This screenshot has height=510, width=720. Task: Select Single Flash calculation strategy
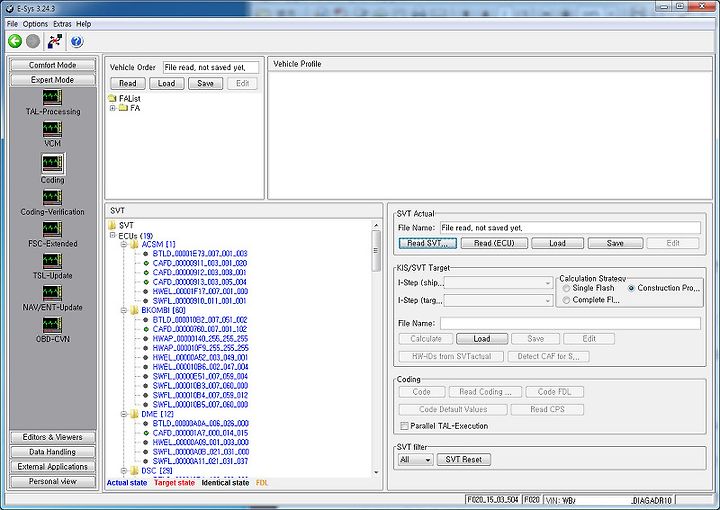[x=566, y=288]
